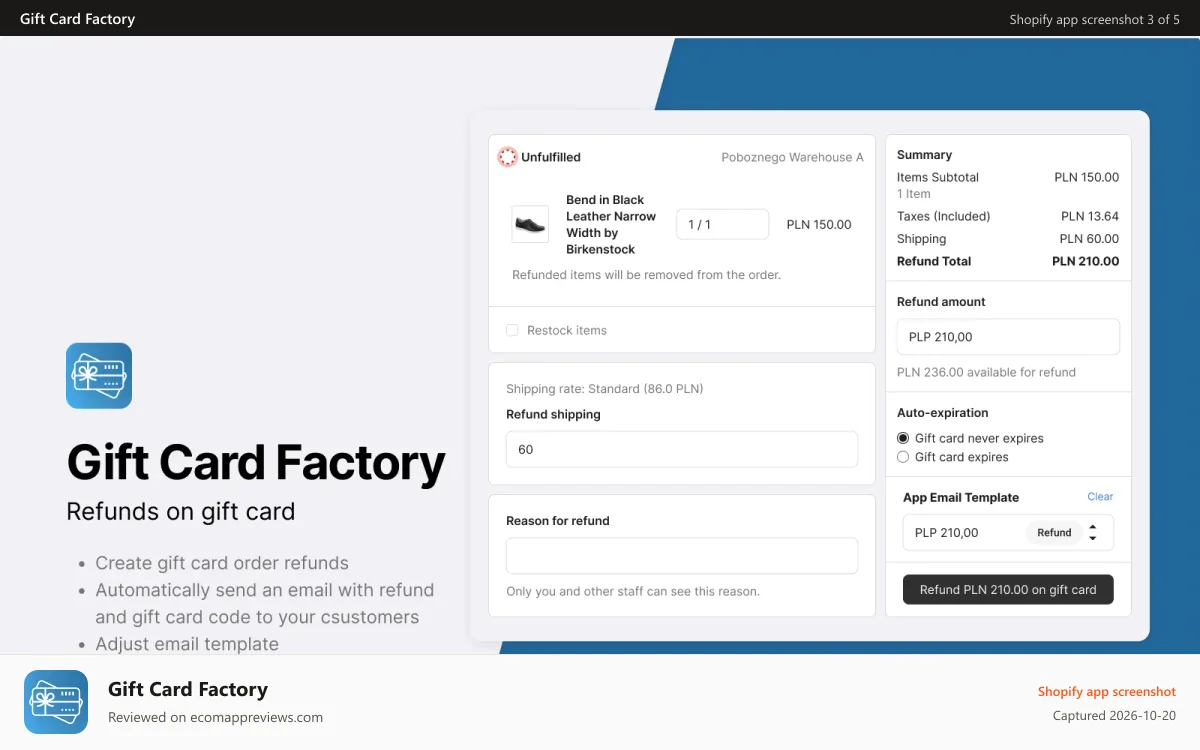Image resolution: width=1200 pixels, height=750 pixels.
Task: Click the Summary heading
Action: (924, 155)
